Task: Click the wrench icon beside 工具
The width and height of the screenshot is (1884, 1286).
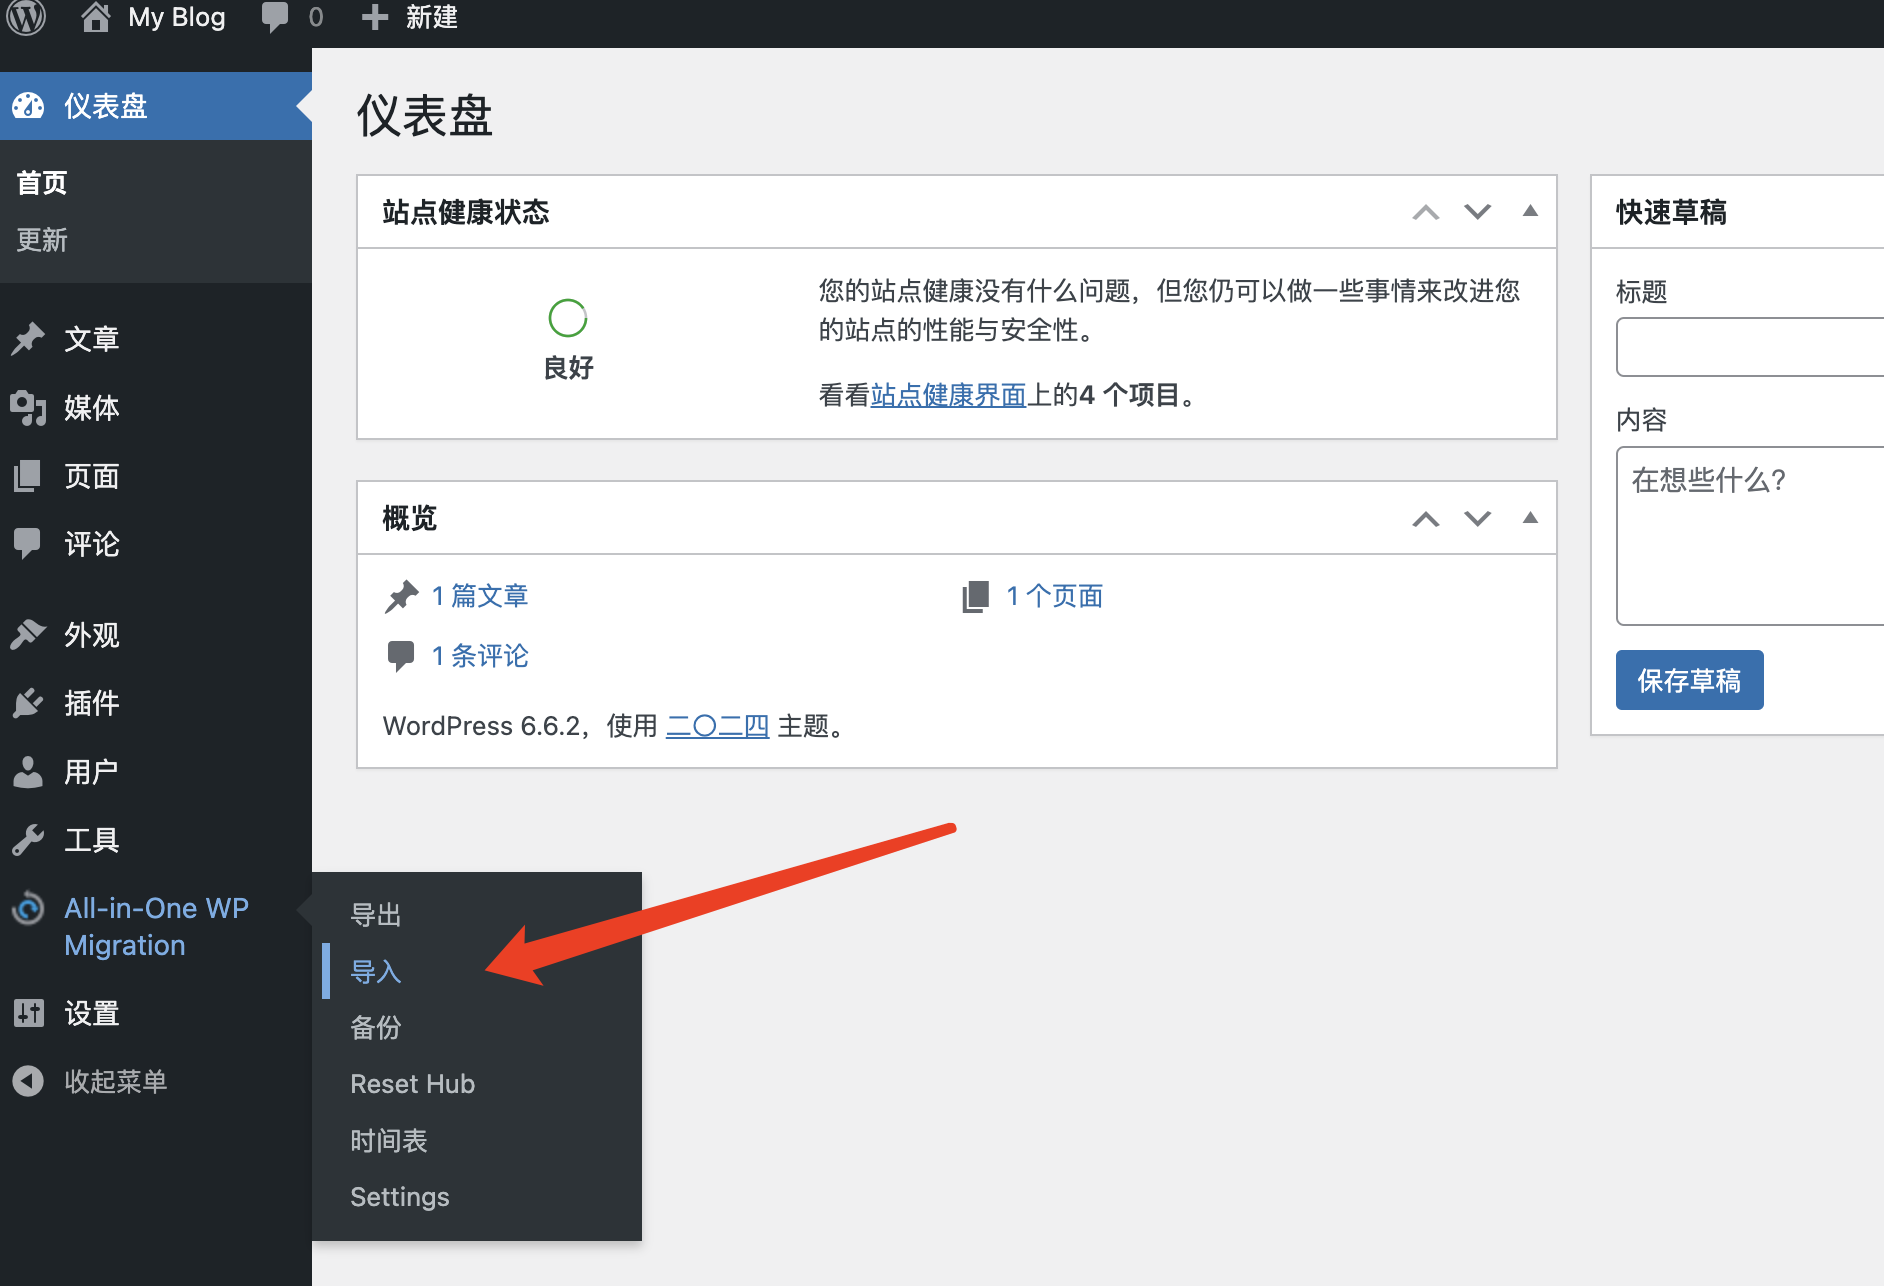Action: 28,840
